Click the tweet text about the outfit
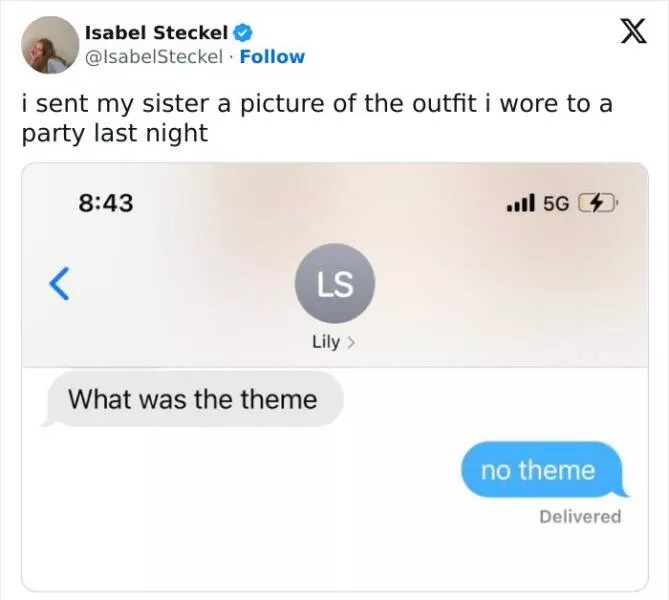The width and height of the screenshot is (669, 600). tap(317, 118)
